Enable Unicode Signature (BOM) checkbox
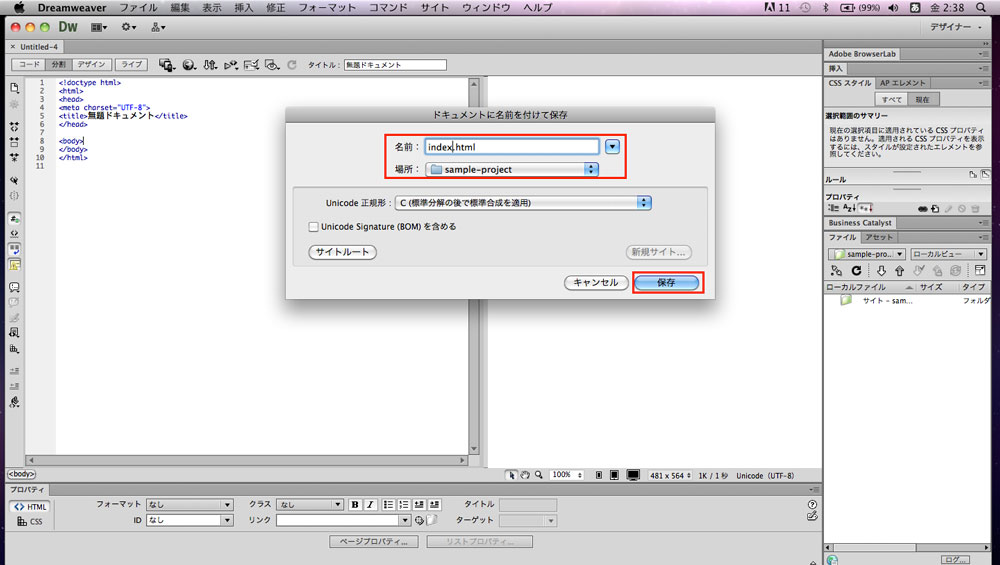Screen dimensions: 1000x565 tap(313, 226)
